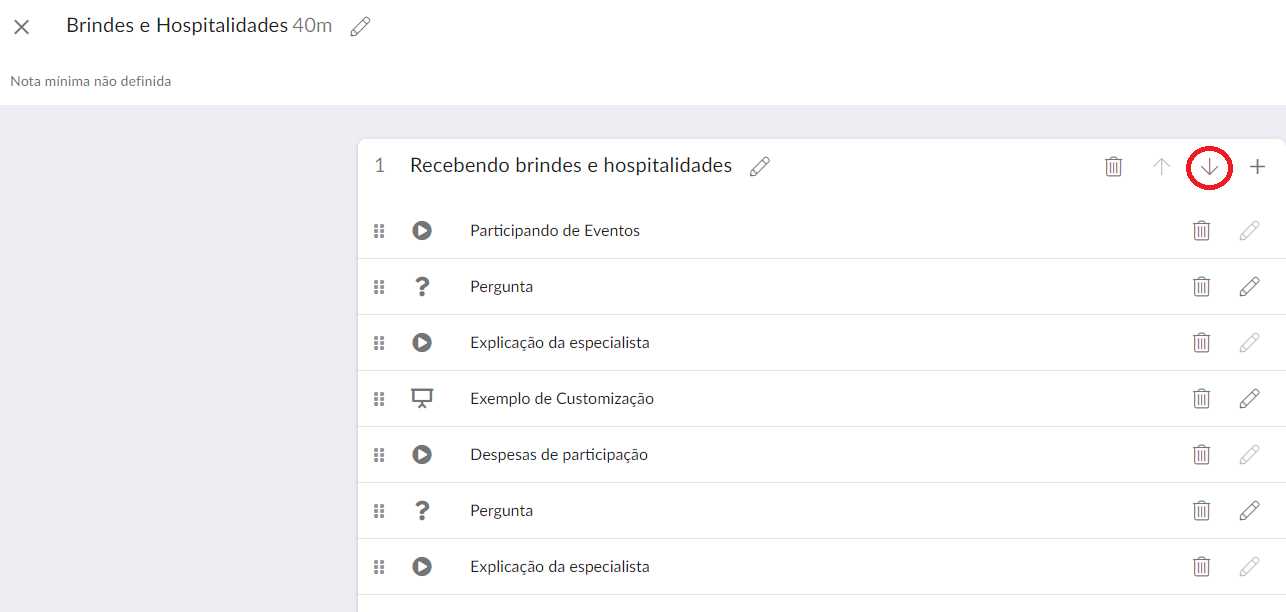
Task: Click the play icon beside Despesas de participação
Action: (422, 455)
